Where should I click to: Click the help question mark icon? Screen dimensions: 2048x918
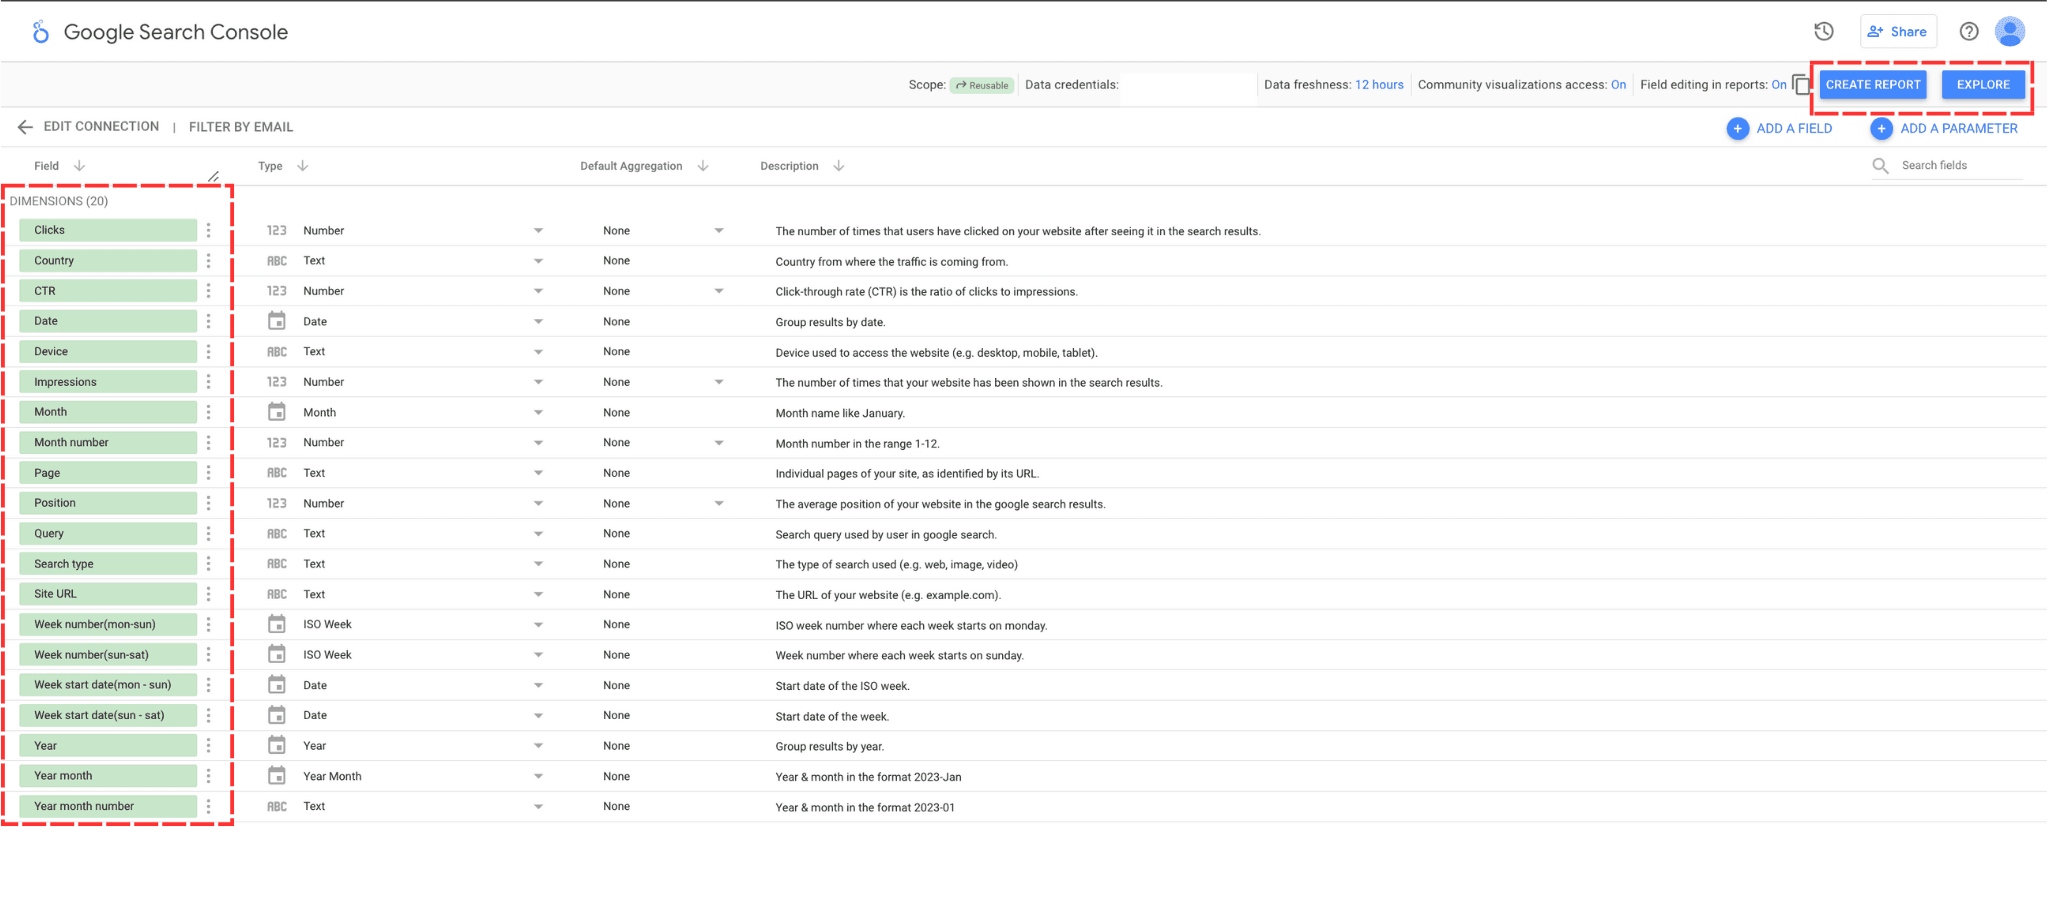point(1968,31)
